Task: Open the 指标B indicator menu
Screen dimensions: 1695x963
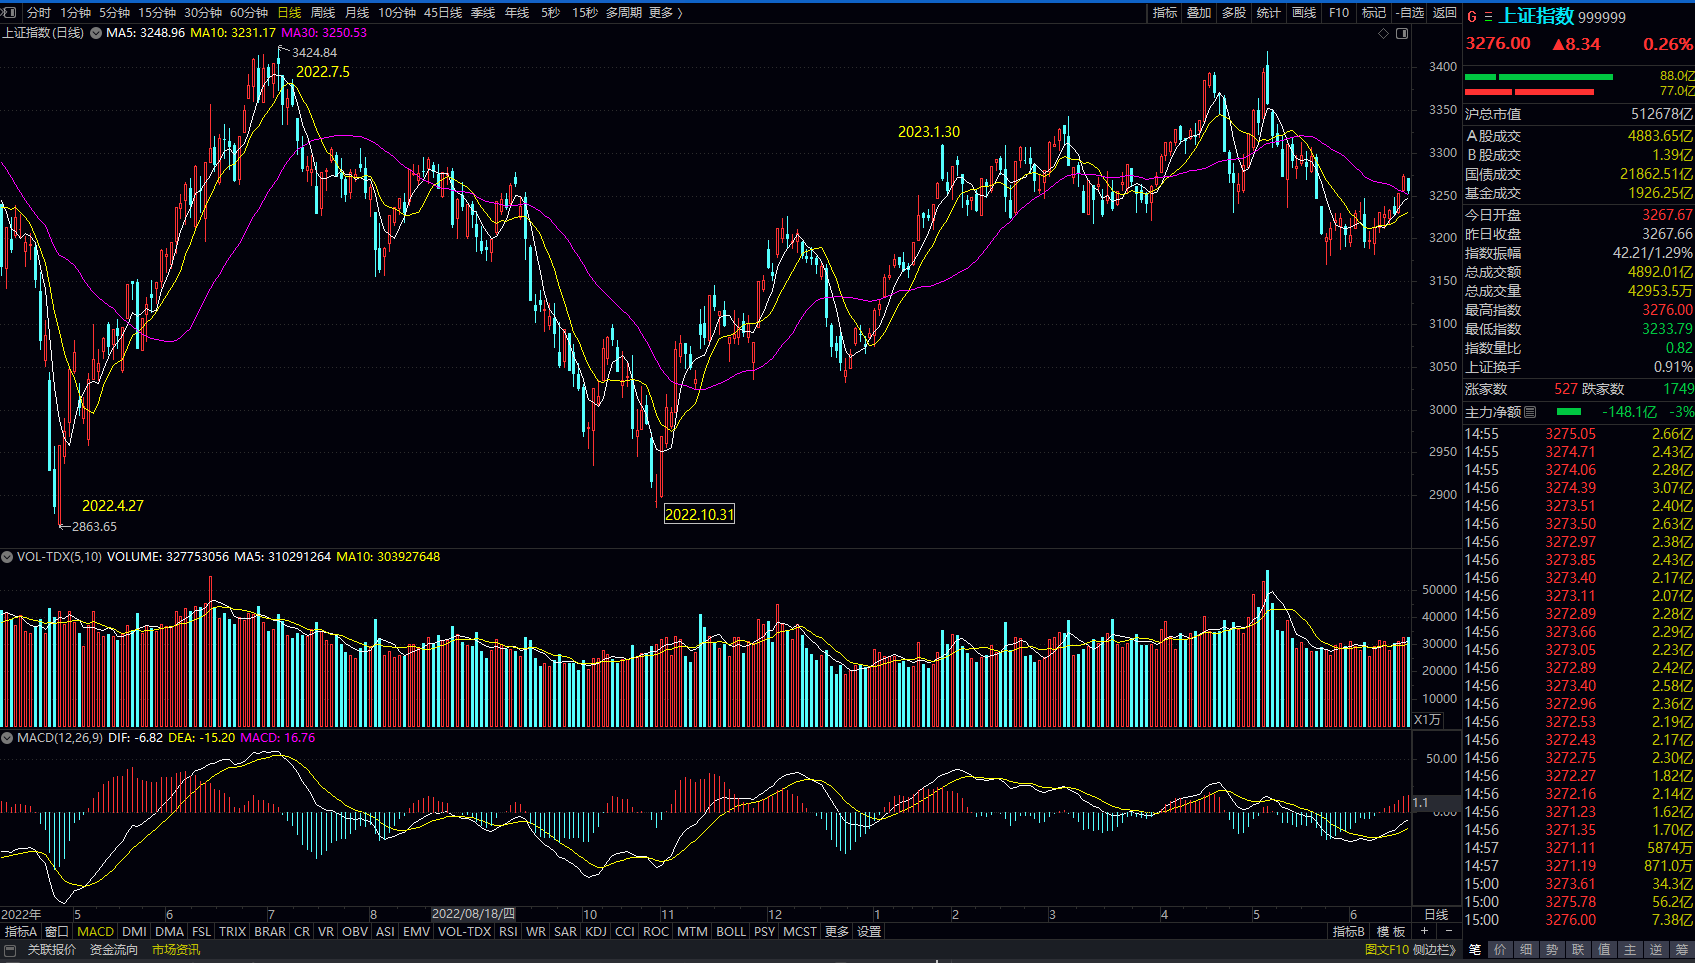Action: click(x=1348, y=932)
